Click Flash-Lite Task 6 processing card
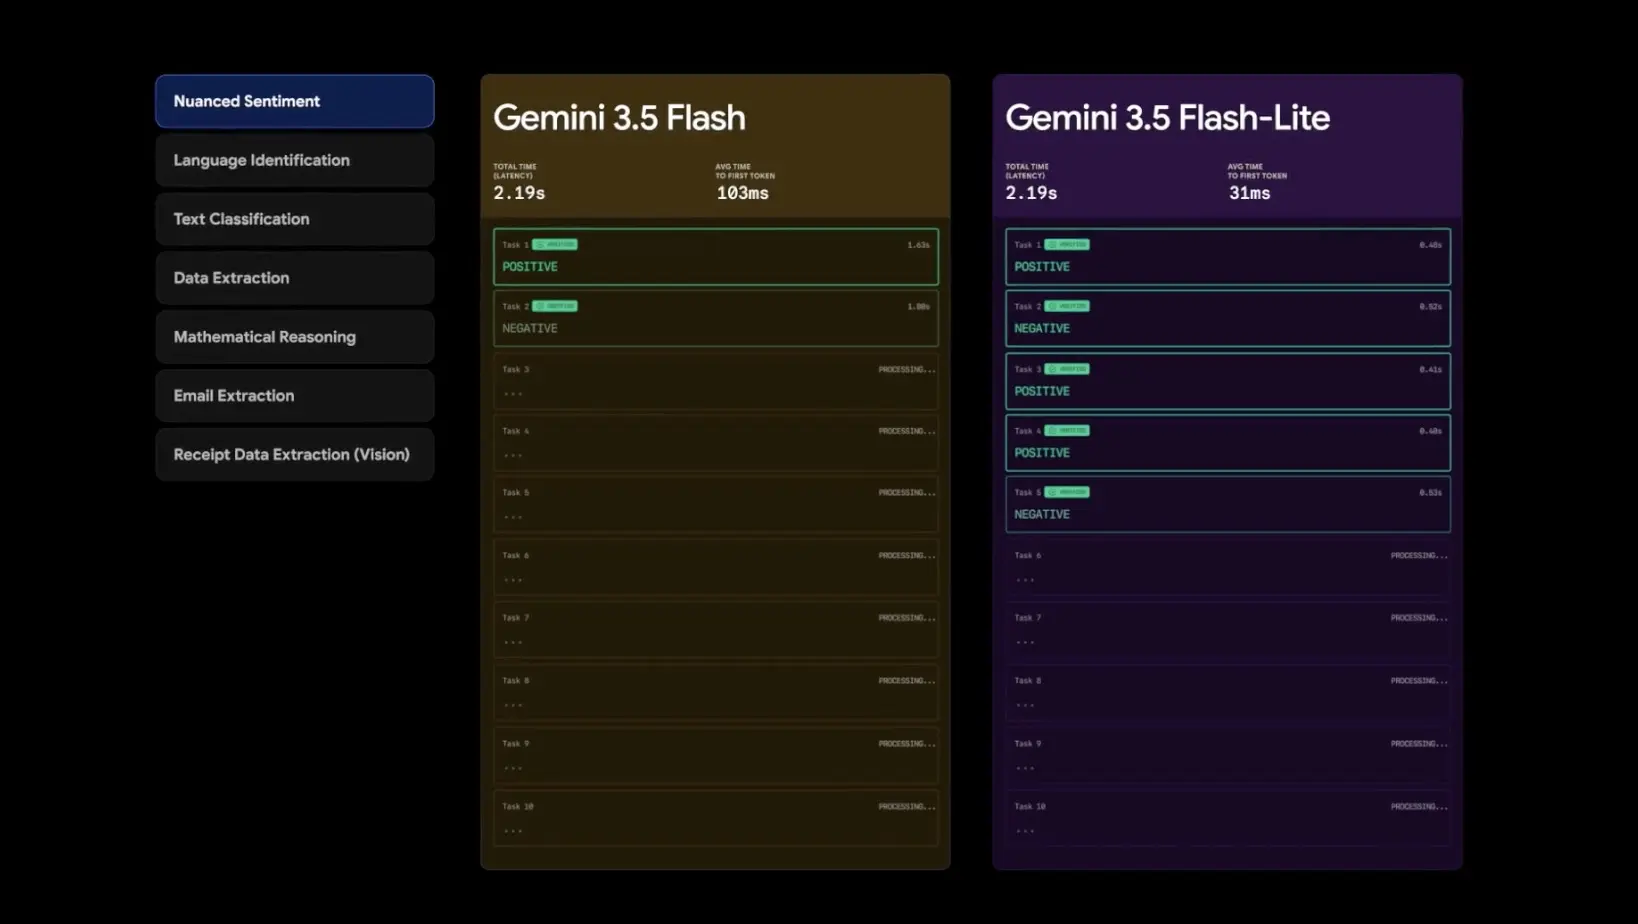 tap(1228, 567)
